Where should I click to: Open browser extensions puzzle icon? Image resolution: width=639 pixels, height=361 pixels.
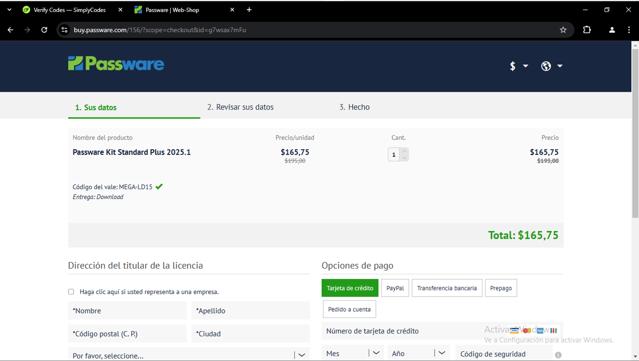click(x=586, y=30)
